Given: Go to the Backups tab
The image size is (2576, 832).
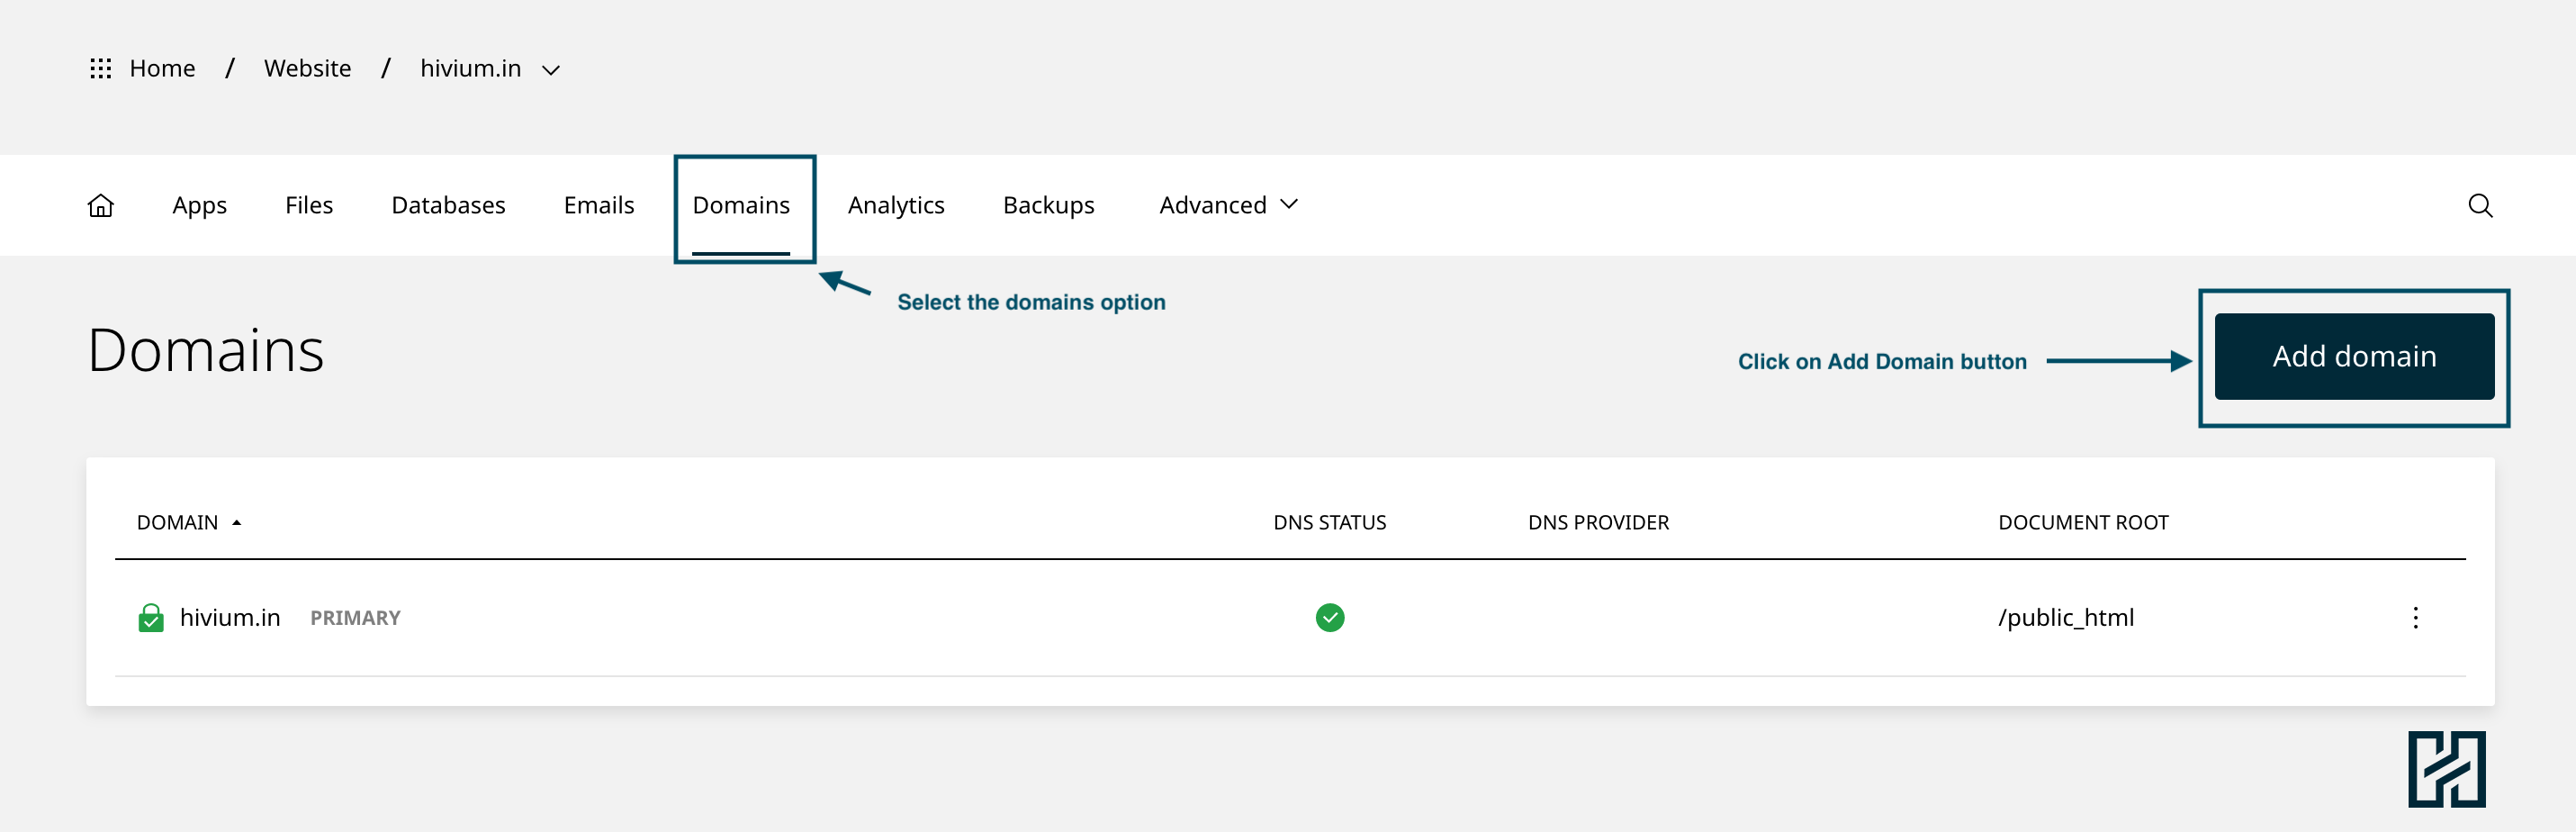Looking at the screenshot, I should click(1048, 206).
